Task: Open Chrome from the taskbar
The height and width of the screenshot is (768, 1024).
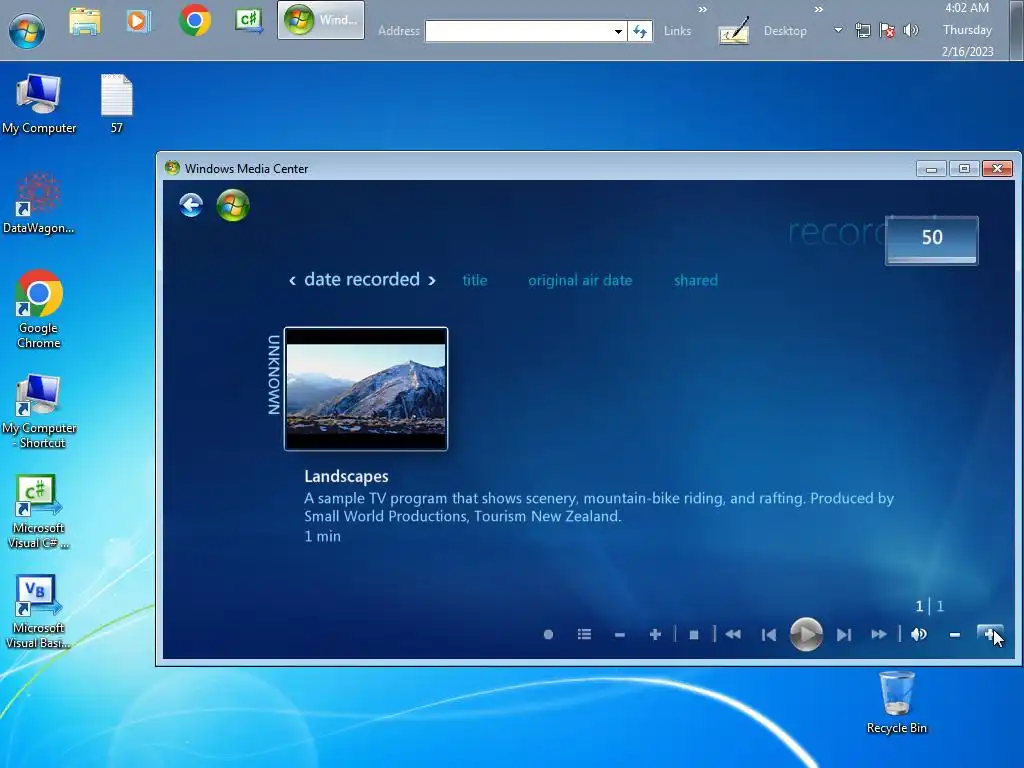Action: click(x=195, y=20)
